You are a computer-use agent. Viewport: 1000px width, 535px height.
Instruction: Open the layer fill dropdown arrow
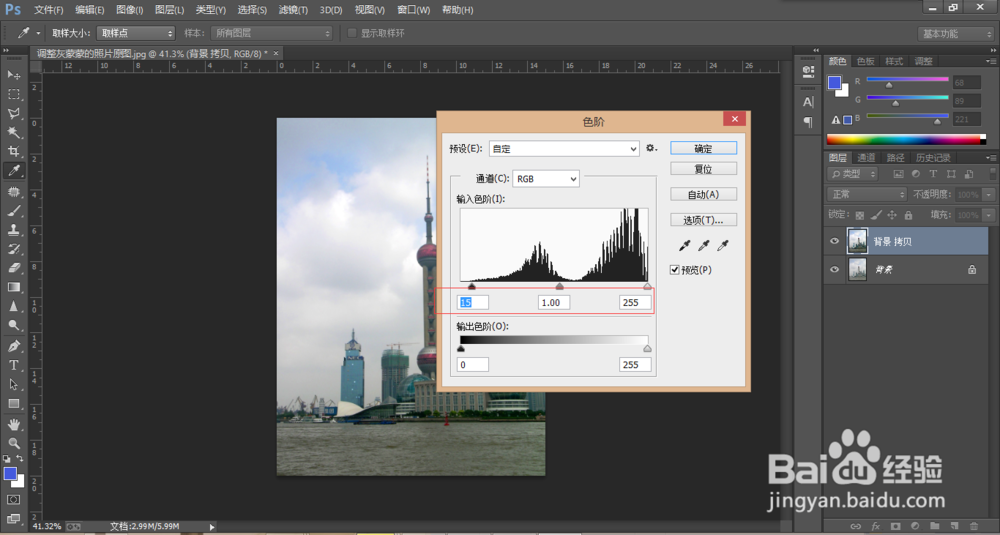(989, 215)
